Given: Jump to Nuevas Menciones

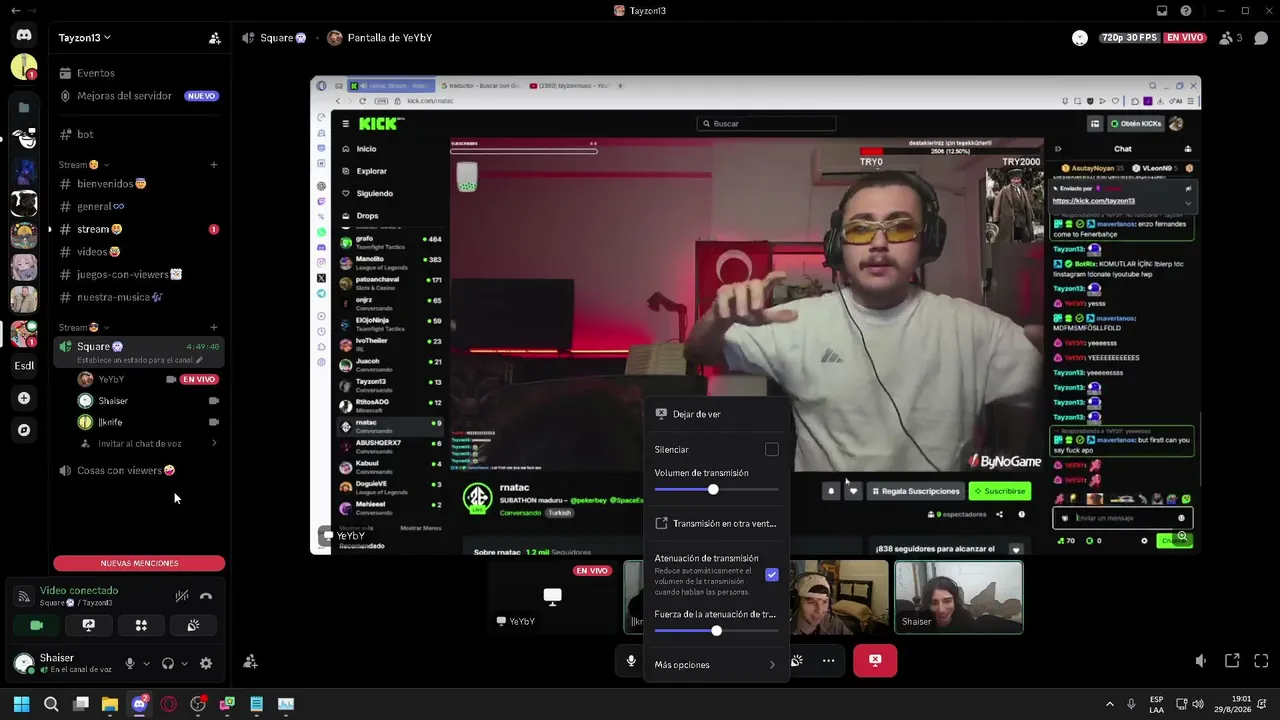Looking at the screenshot, I should click(x=139, y=563).
